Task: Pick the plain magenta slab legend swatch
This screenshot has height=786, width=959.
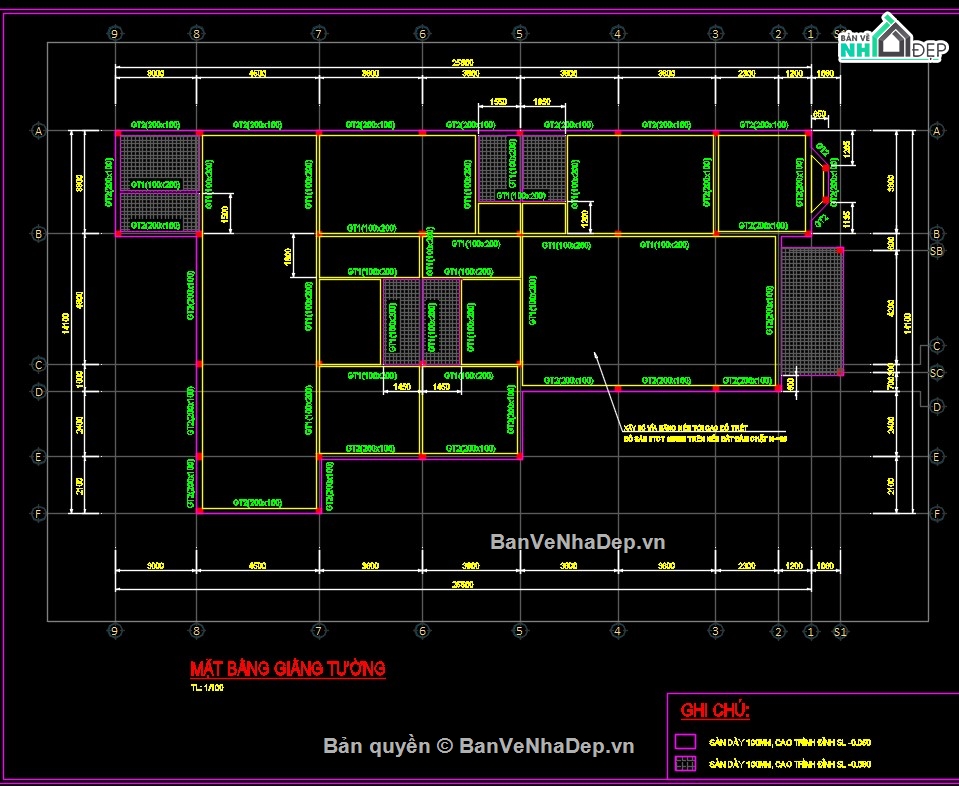Action: 685,741
